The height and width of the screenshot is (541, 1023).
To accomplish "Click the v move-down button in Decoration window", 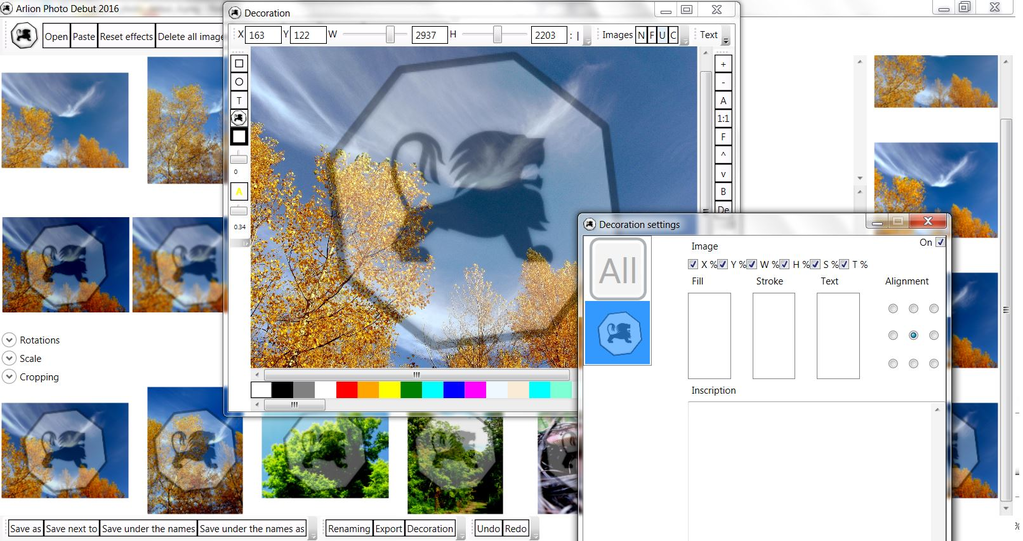I will coord(723,174).
